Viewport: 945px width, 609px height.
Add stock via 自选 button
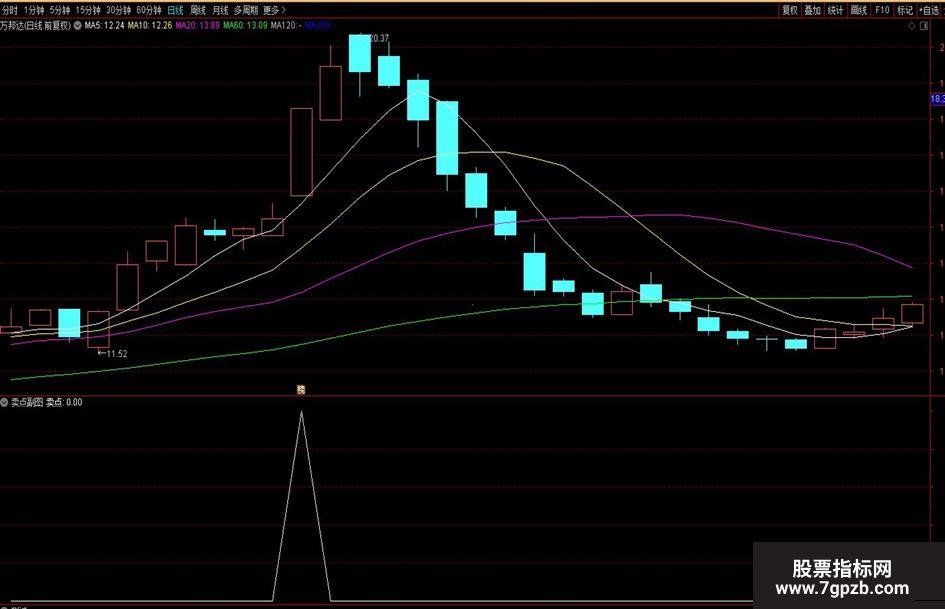(929, 10)
